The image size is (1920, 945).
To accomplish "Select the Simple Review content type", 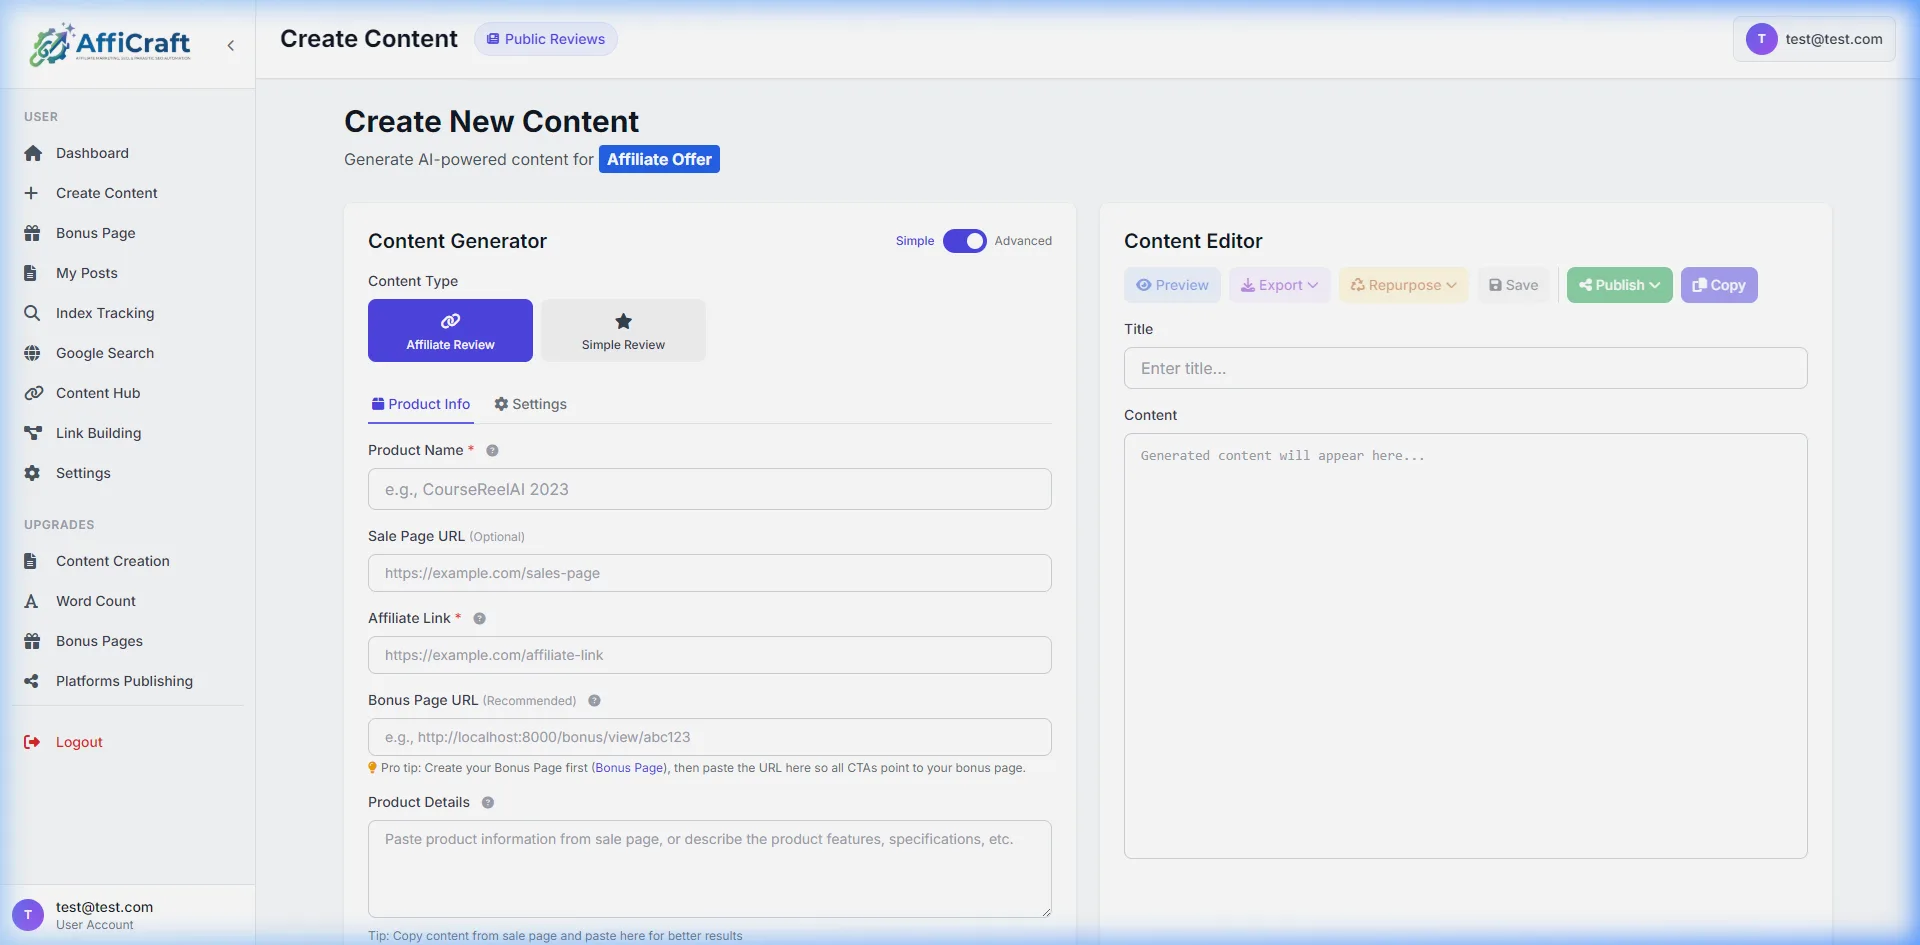I will tap(622, 330).
